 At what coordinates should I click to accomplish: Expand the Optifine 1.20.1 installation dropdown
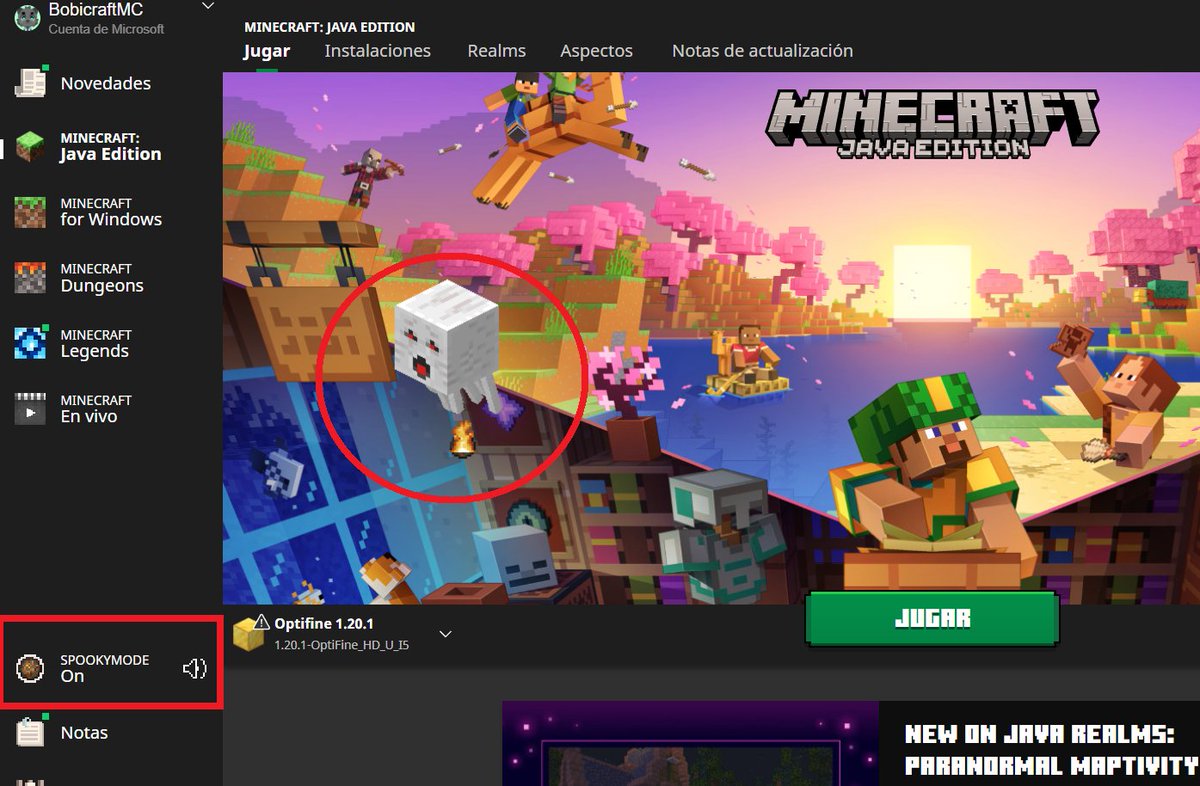[x=446, y=634]
